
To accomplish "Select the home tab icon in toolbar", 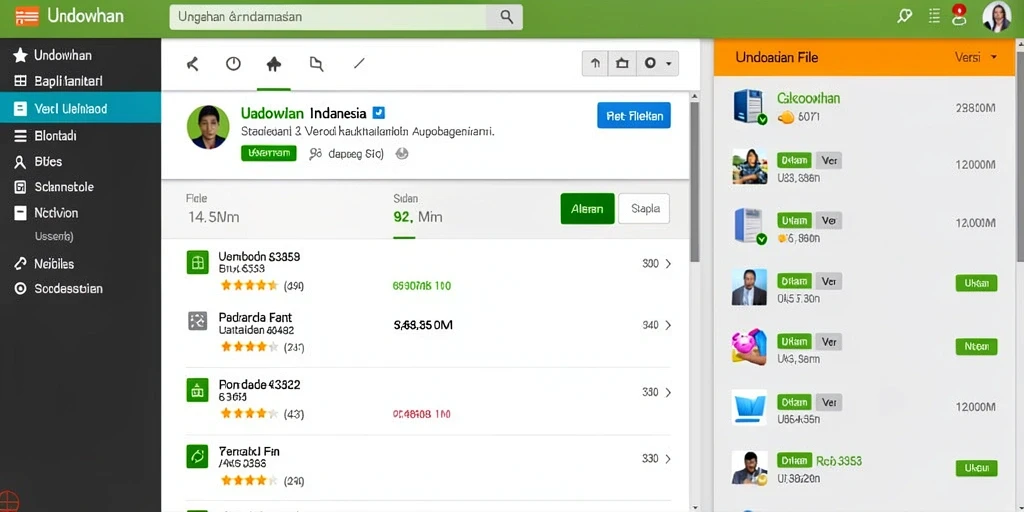I will click(274, 63).
